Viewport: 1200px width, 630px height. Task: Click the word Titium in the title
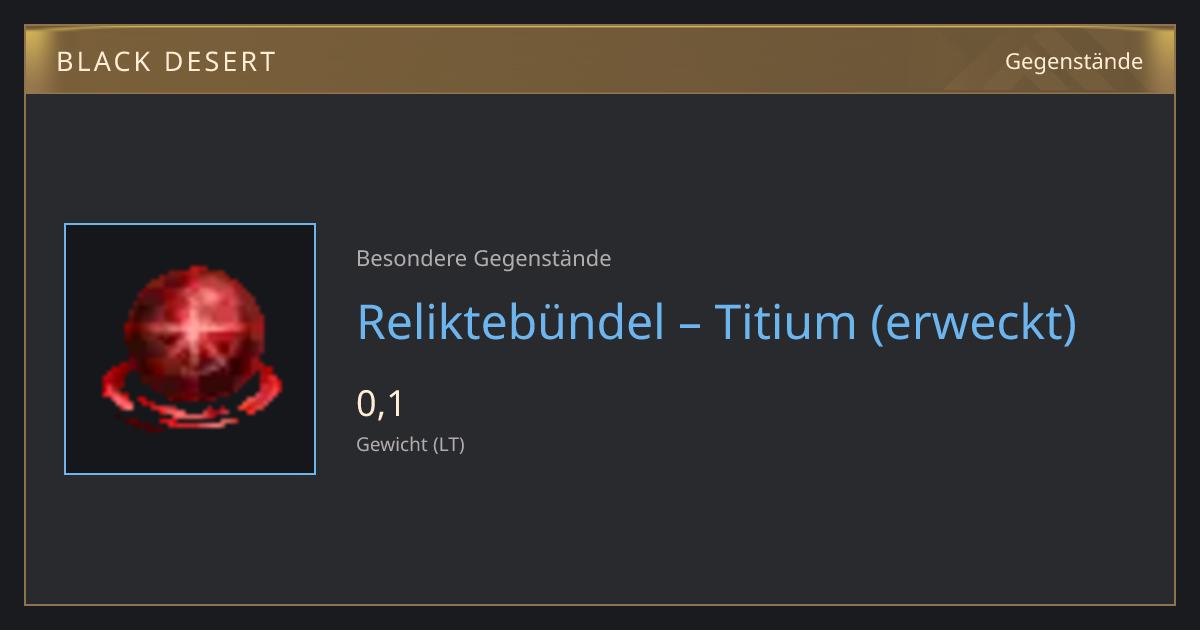786,322
